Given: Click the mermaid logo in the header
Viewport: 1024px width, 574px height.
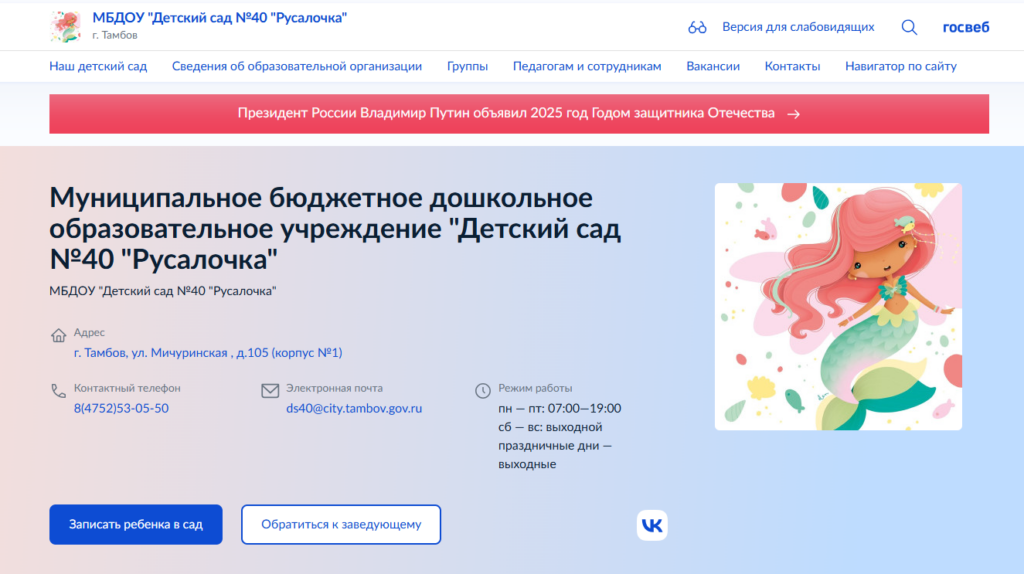Looking at the screenshot, I should (65, 27).
